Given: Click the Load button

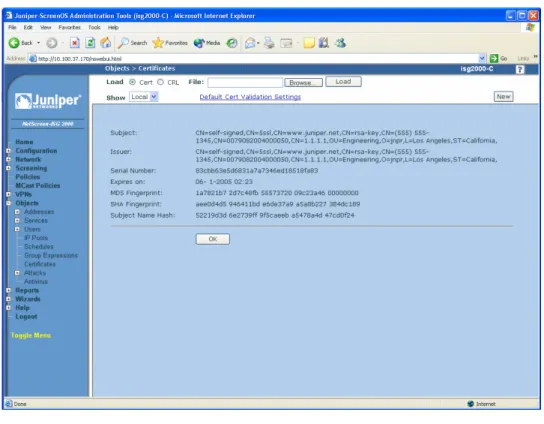Looking at the screenshot, I should tap(343, 82).
